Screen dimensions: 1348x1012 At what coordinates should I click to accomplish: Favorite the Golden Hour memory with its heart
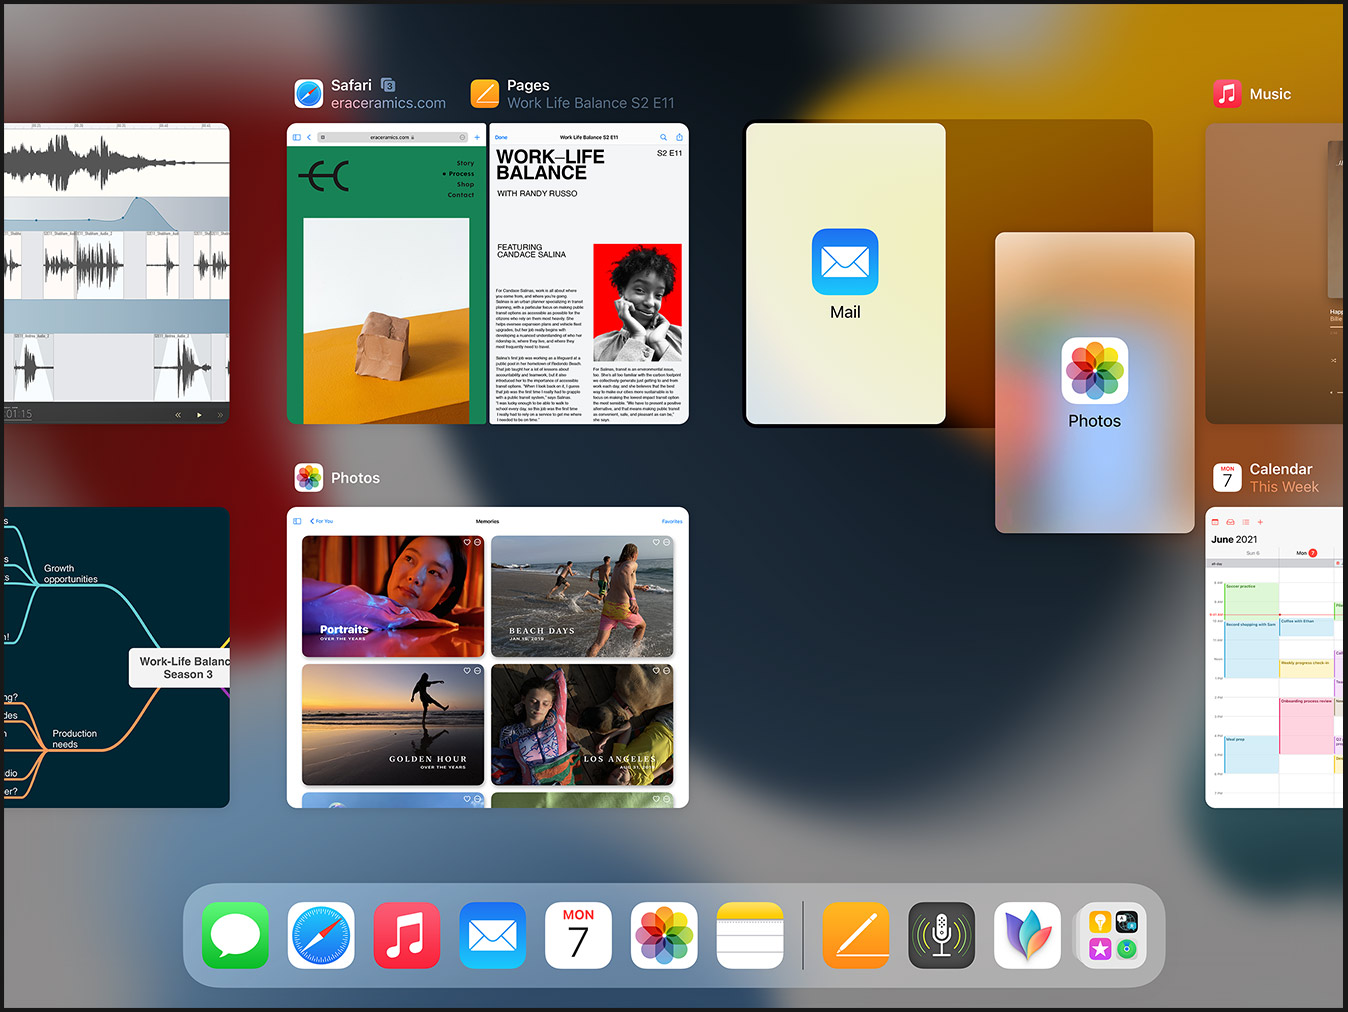[x=467, y=671]
